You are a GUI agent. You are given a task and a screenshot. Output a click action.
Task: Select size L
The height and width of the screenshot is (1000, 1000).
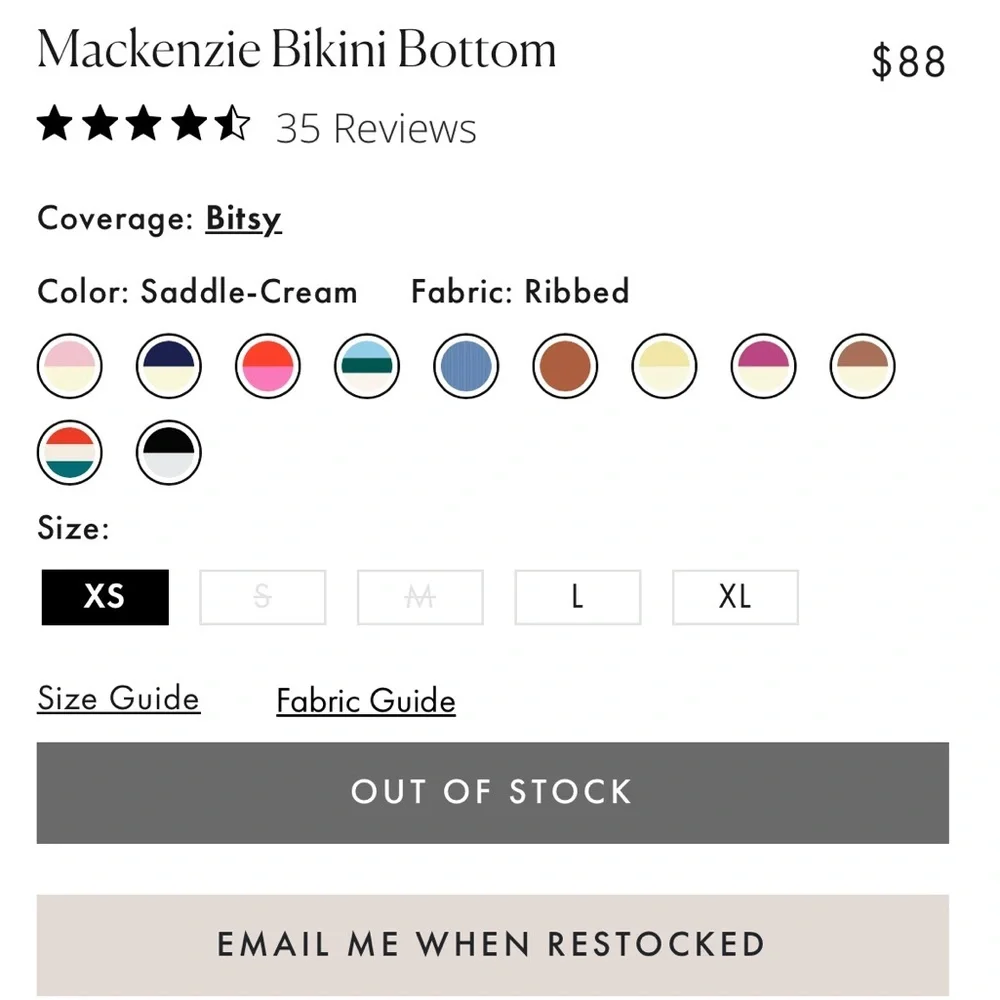point(577,597)
